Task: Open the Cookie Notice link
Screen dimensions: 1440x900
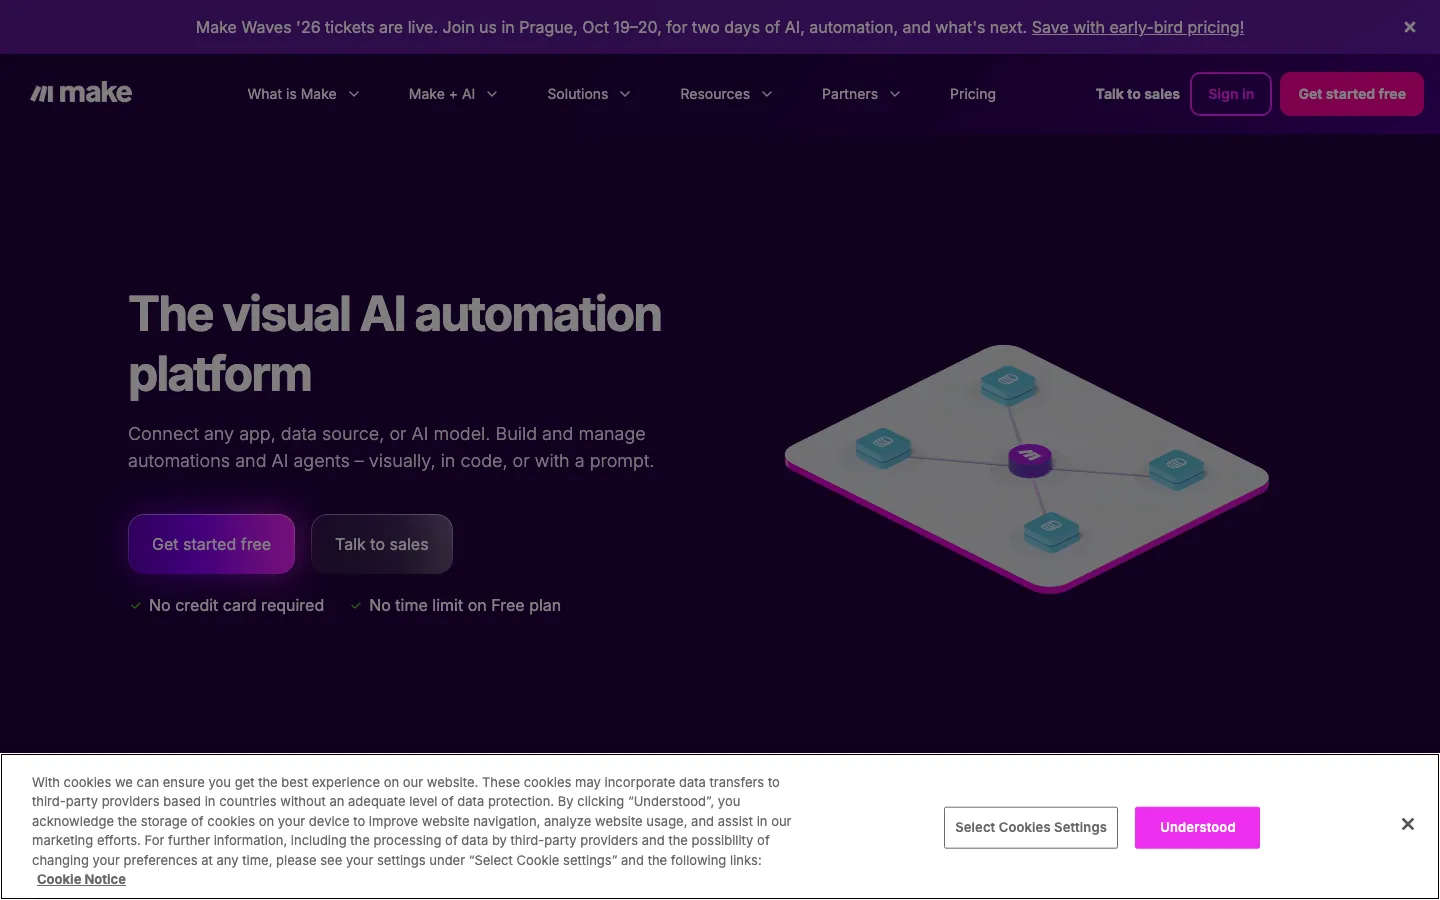Action: [x=81, y=879]
